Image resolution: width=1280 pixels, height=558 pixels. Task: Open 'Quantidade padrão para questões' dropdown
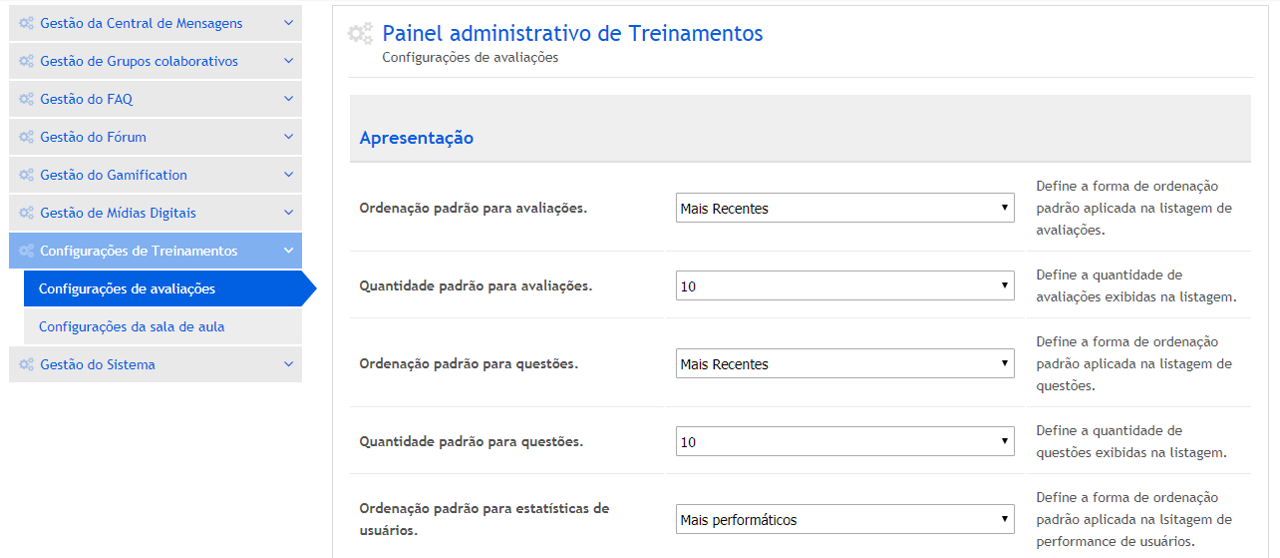click(x=845, y=442)
